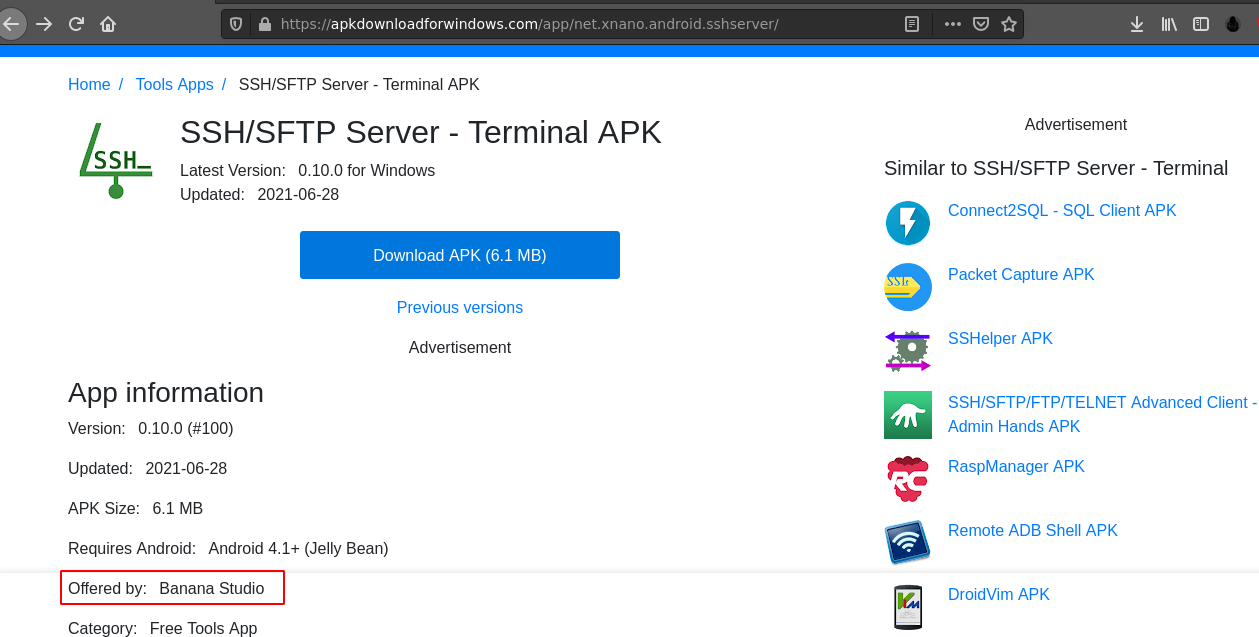Image resolution: width=1259 pixels, height=637 pixels.
Task: Click the RaspManager raspberry icon
Action: click(908, 479)
